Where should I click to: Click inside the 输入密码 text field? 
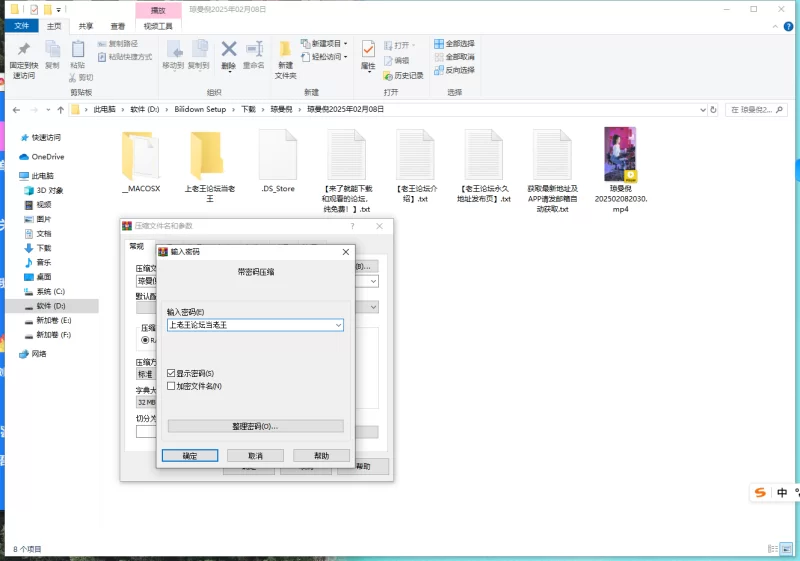click(x=248, y=325)
